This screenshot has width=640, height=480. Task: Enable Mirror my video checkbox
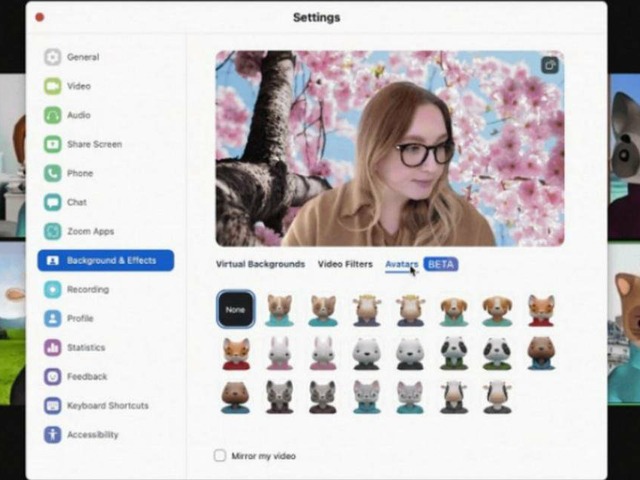tap(220, 456)
